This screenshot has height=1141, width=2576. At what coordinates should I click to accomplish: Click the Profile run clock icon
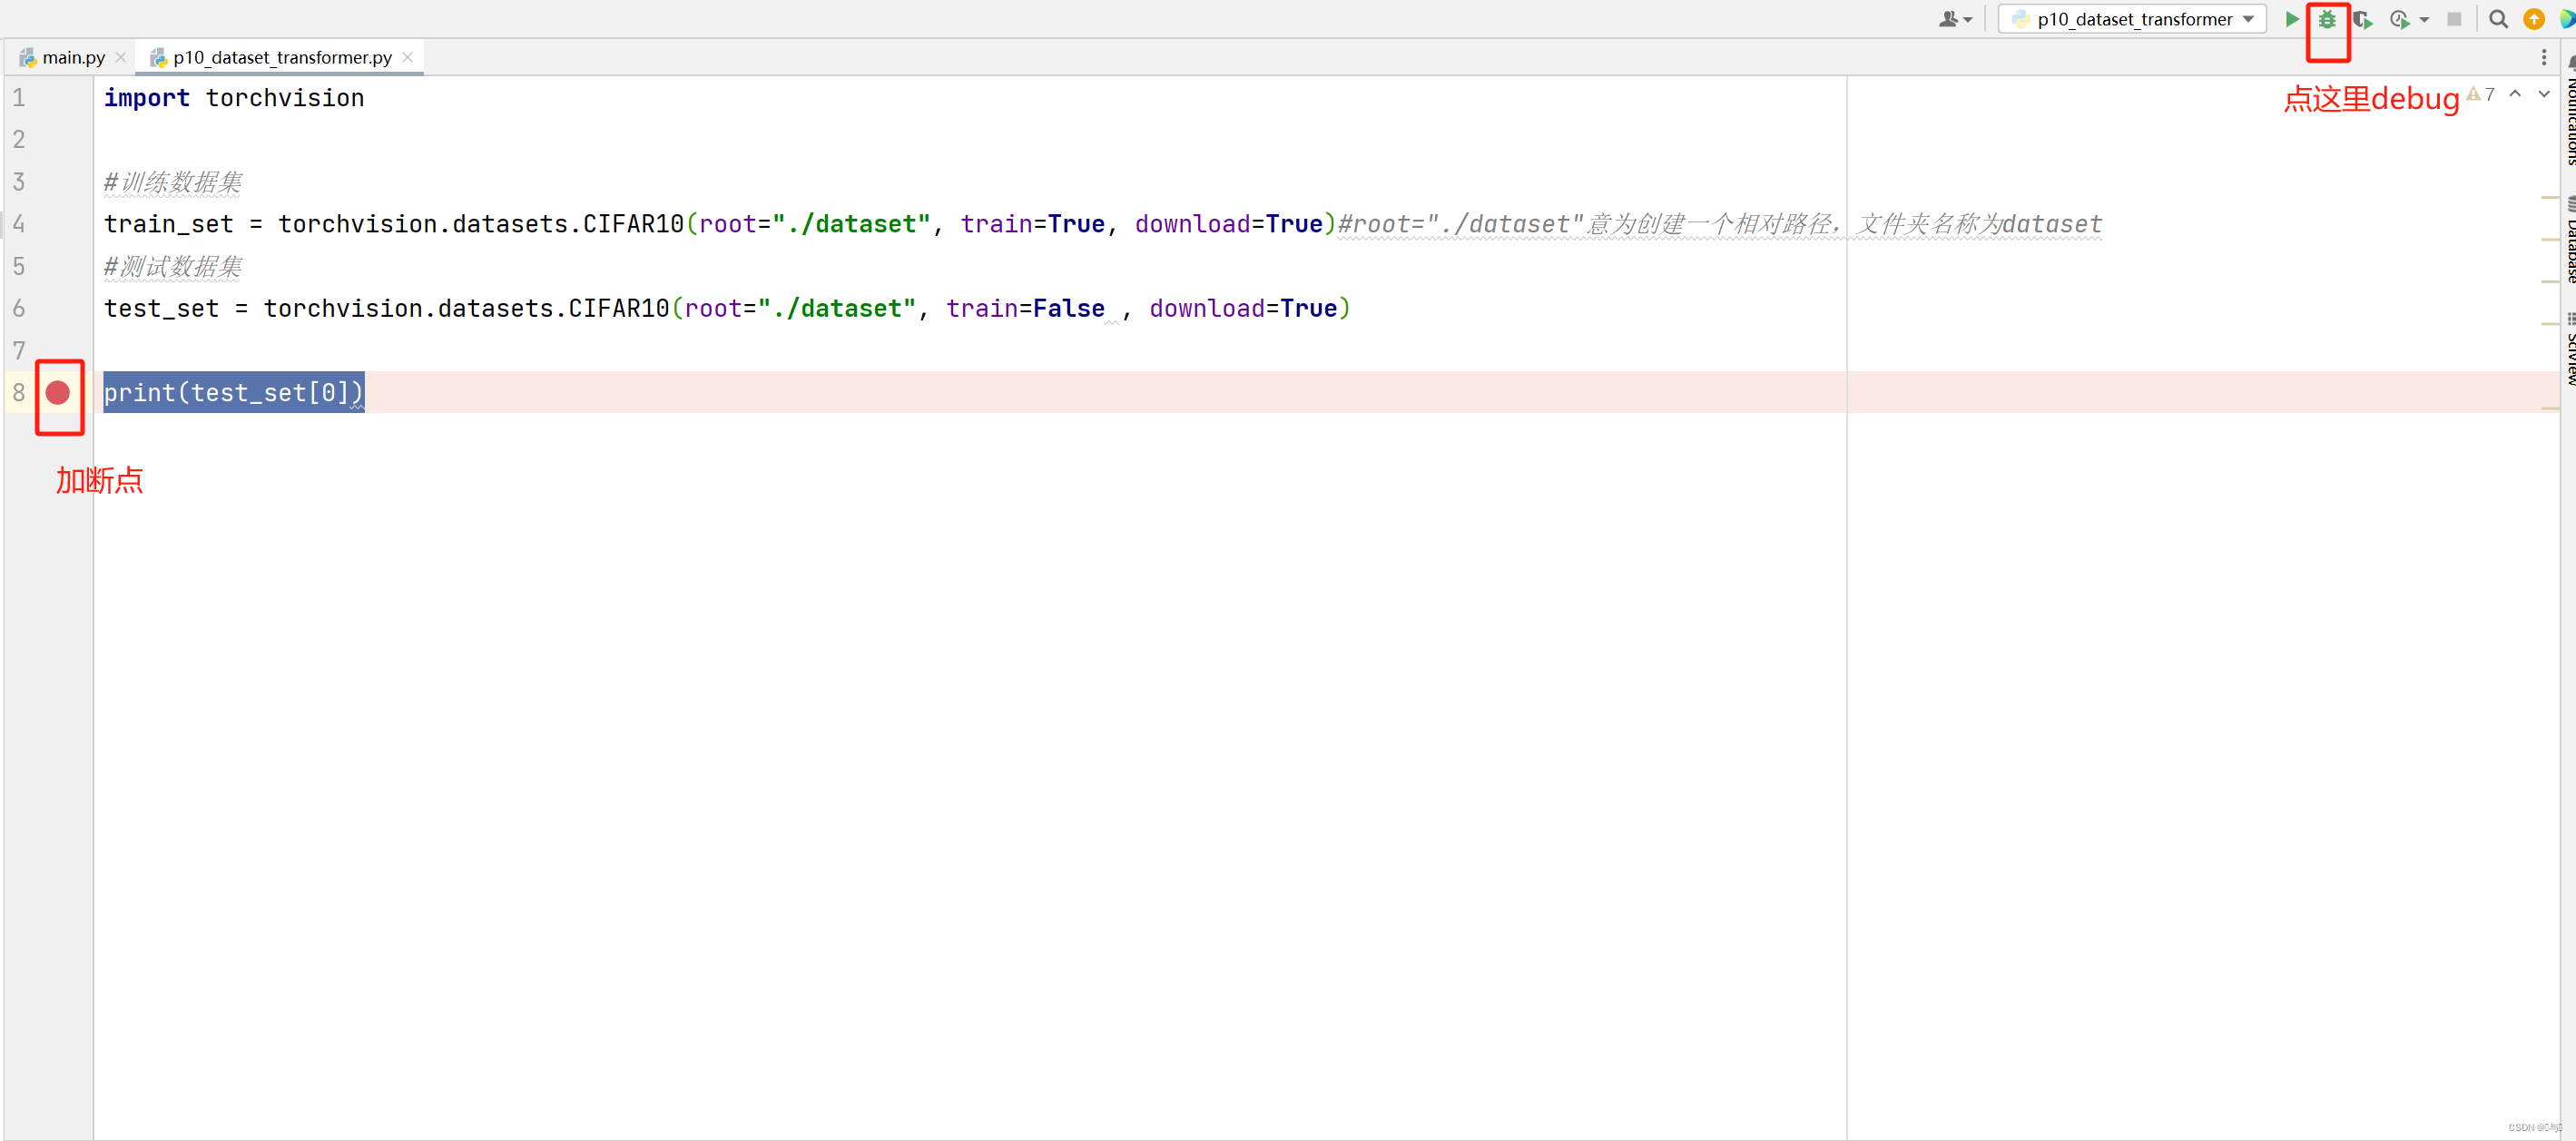2398,19
